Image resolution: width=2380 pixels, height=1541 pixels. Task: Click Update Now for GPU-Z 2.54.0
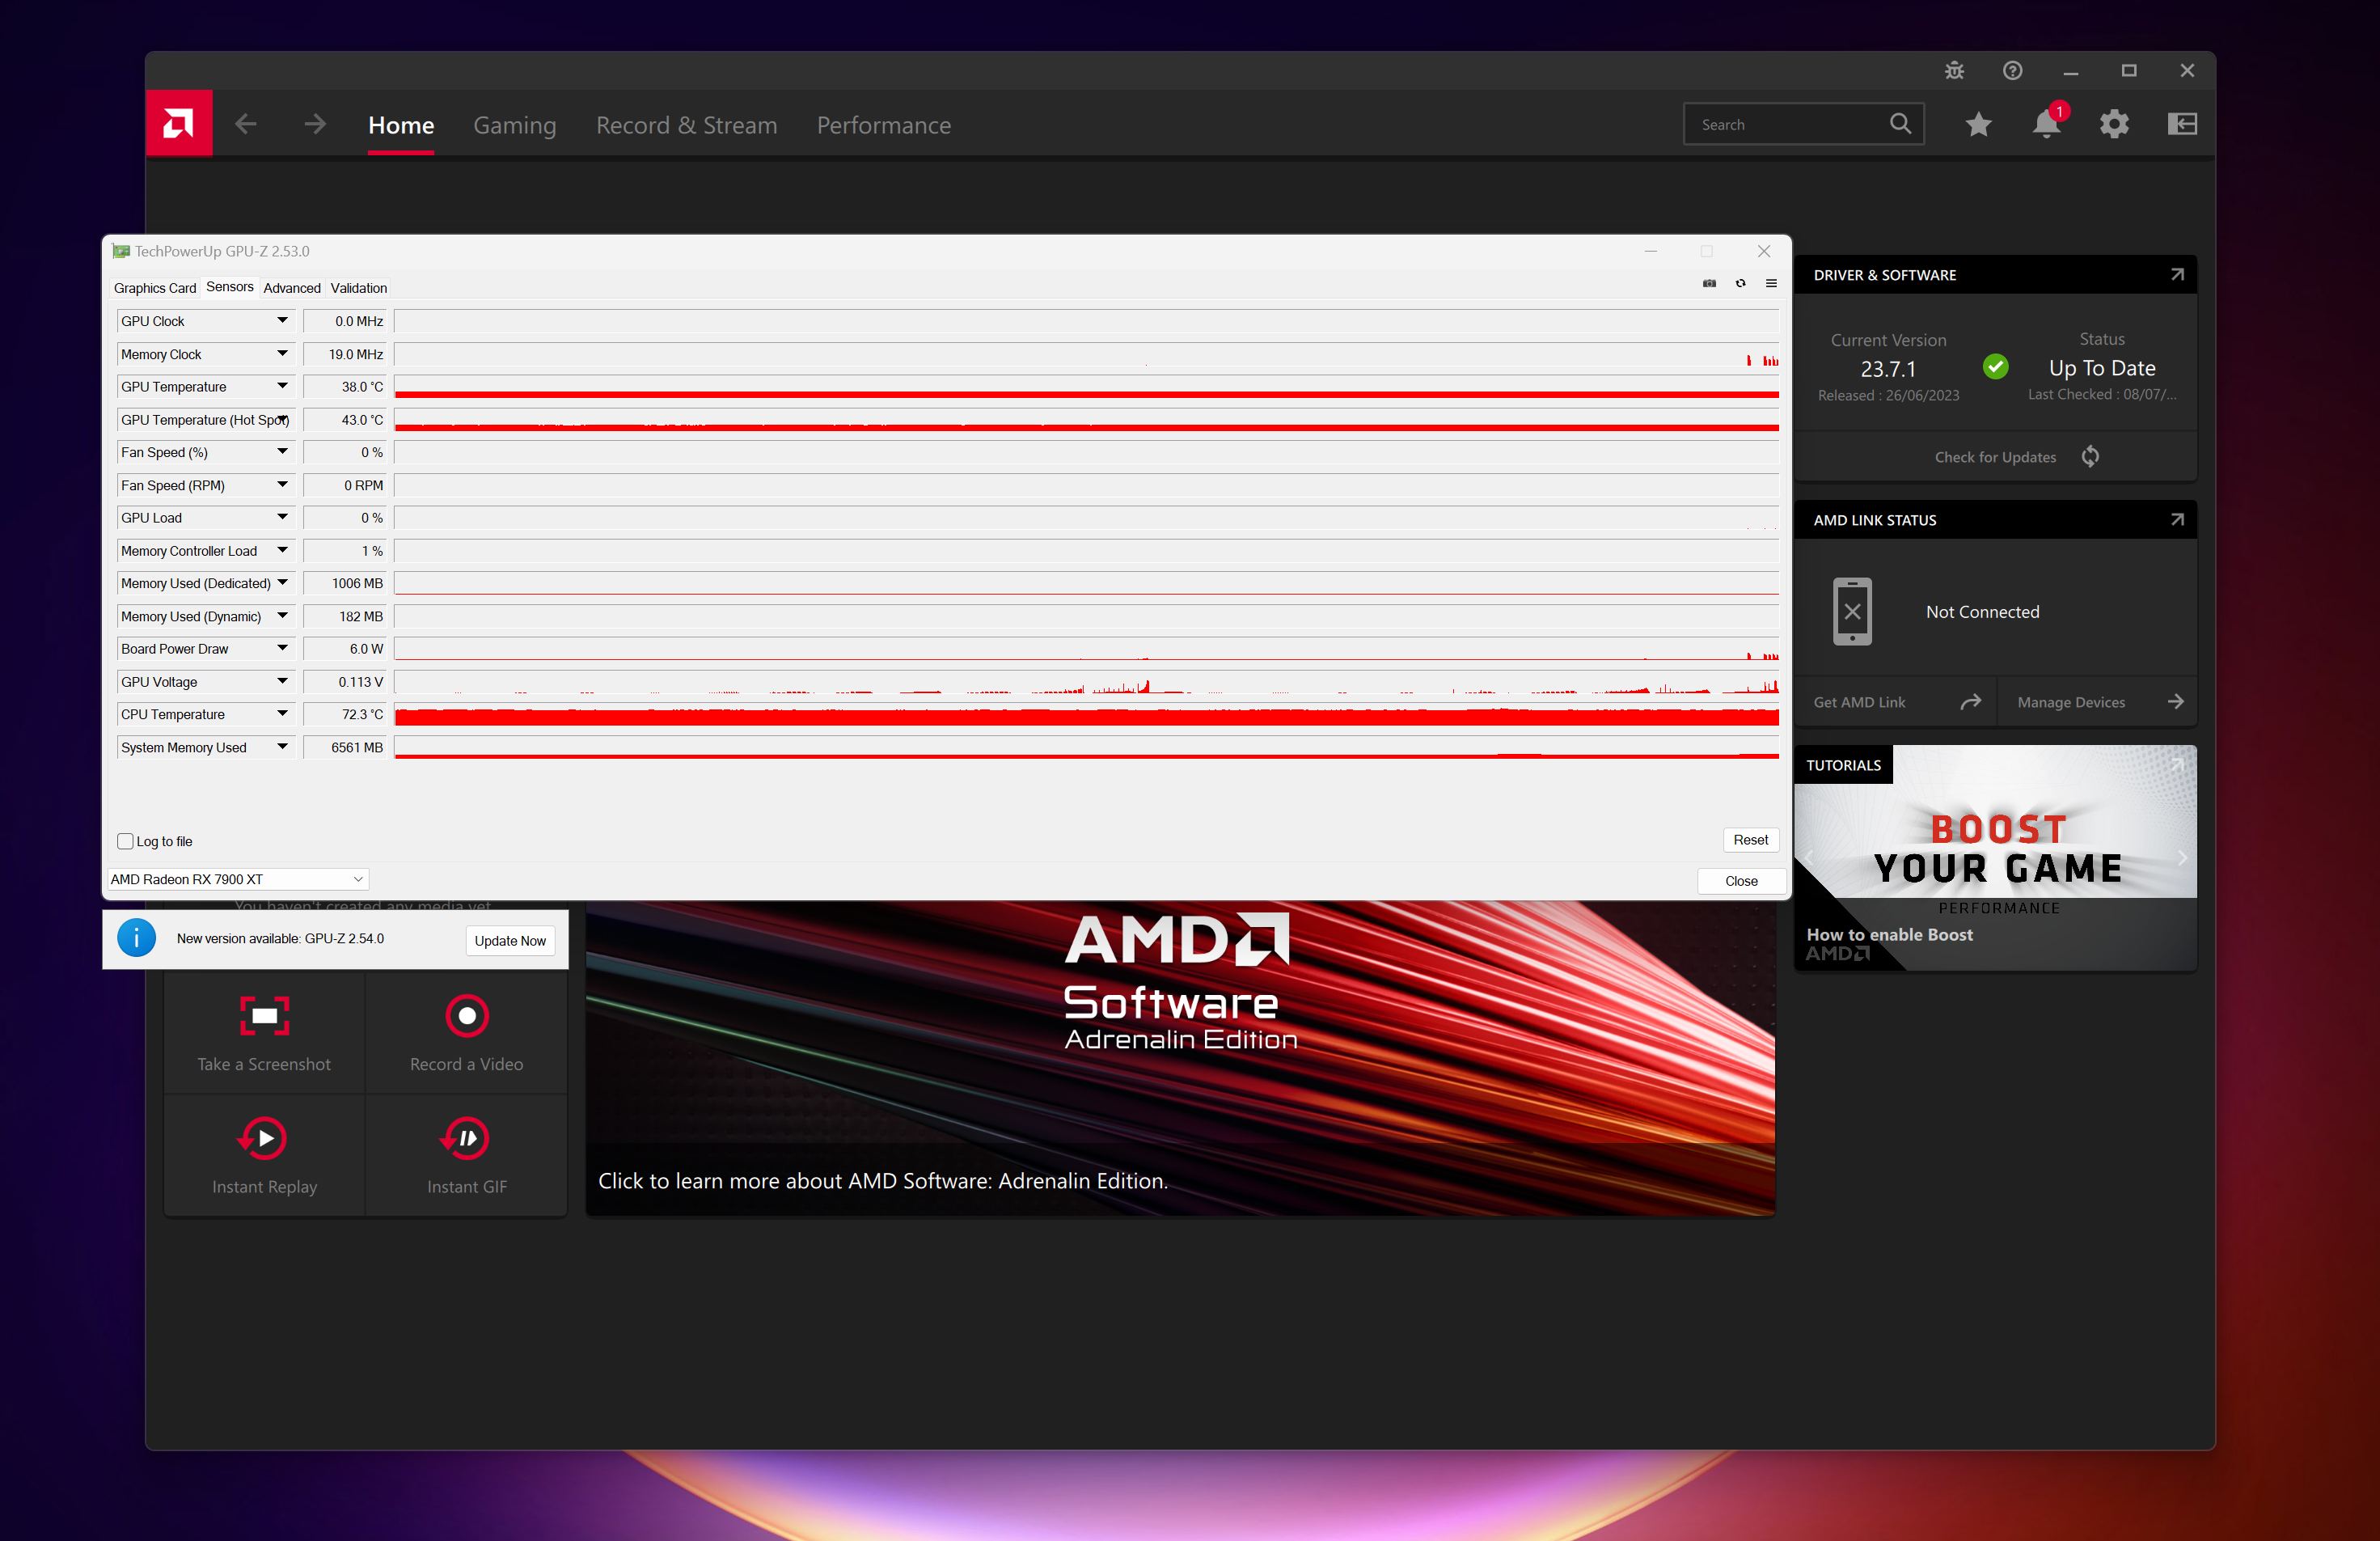tap(510, 940)
